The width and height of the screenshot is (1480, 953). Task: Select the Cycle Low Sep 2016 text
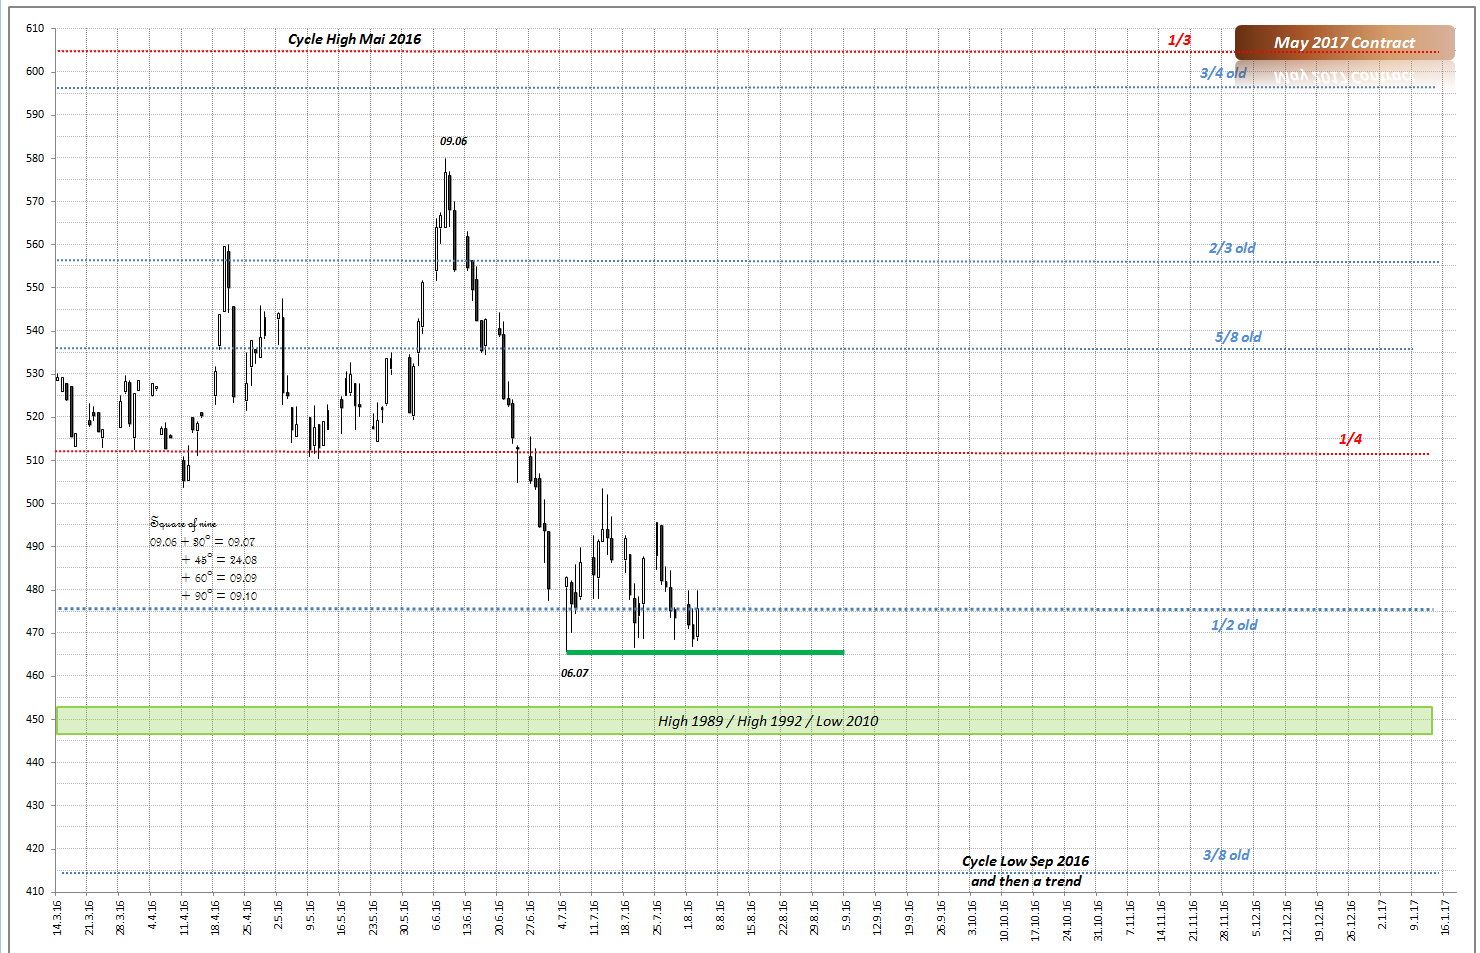pos(1025,861)
